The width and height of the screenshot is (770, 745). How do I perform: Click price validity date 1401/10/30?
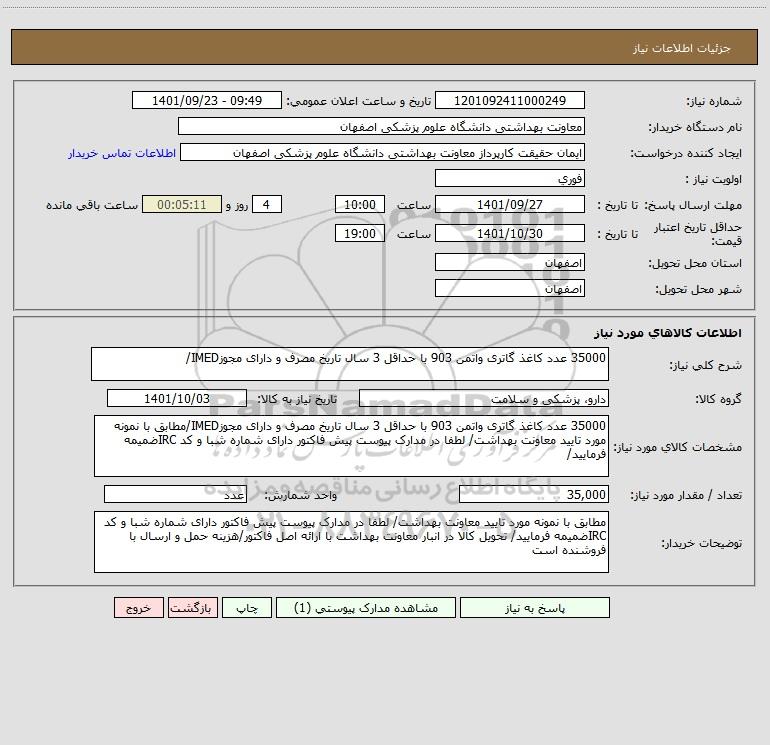click(510, 233)
